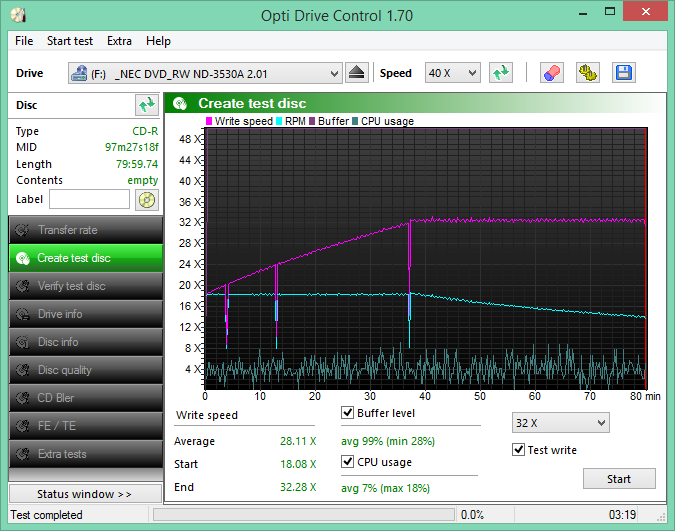Click the CD-R disc type value
The image size is (675, 531).
pos(145,131)
